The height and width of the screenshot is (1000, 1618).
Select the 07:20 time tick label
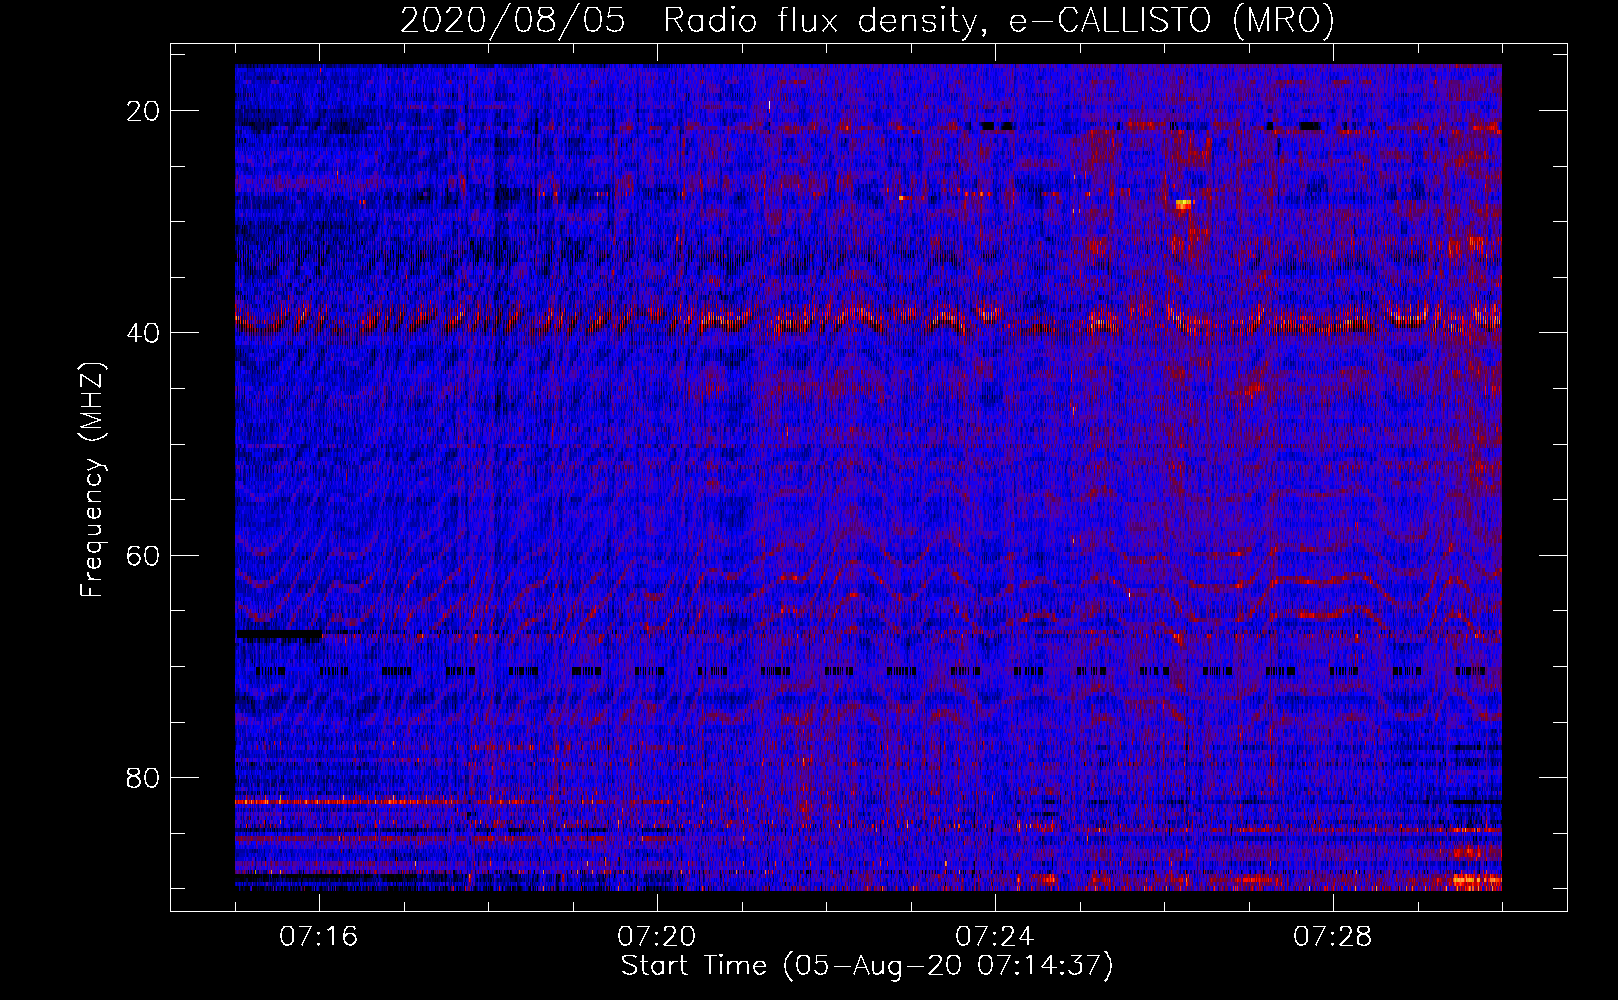[x=657, y=937]
